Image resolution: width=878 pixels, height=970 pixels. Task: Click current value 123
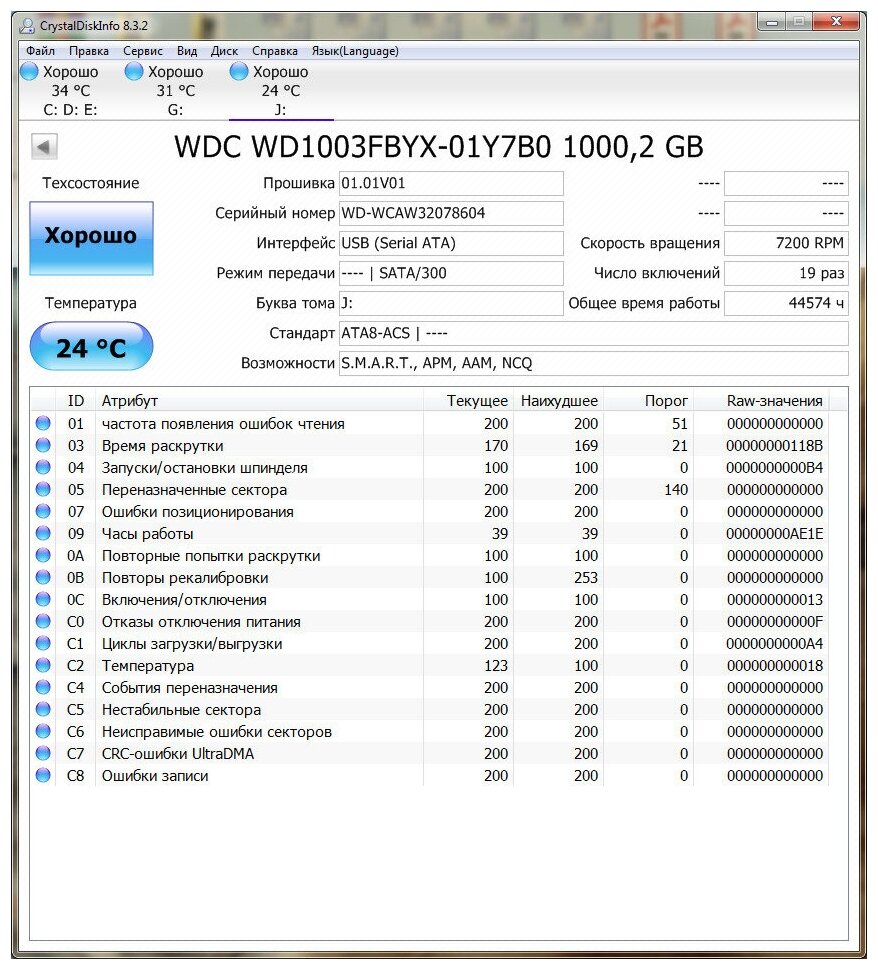496,666
